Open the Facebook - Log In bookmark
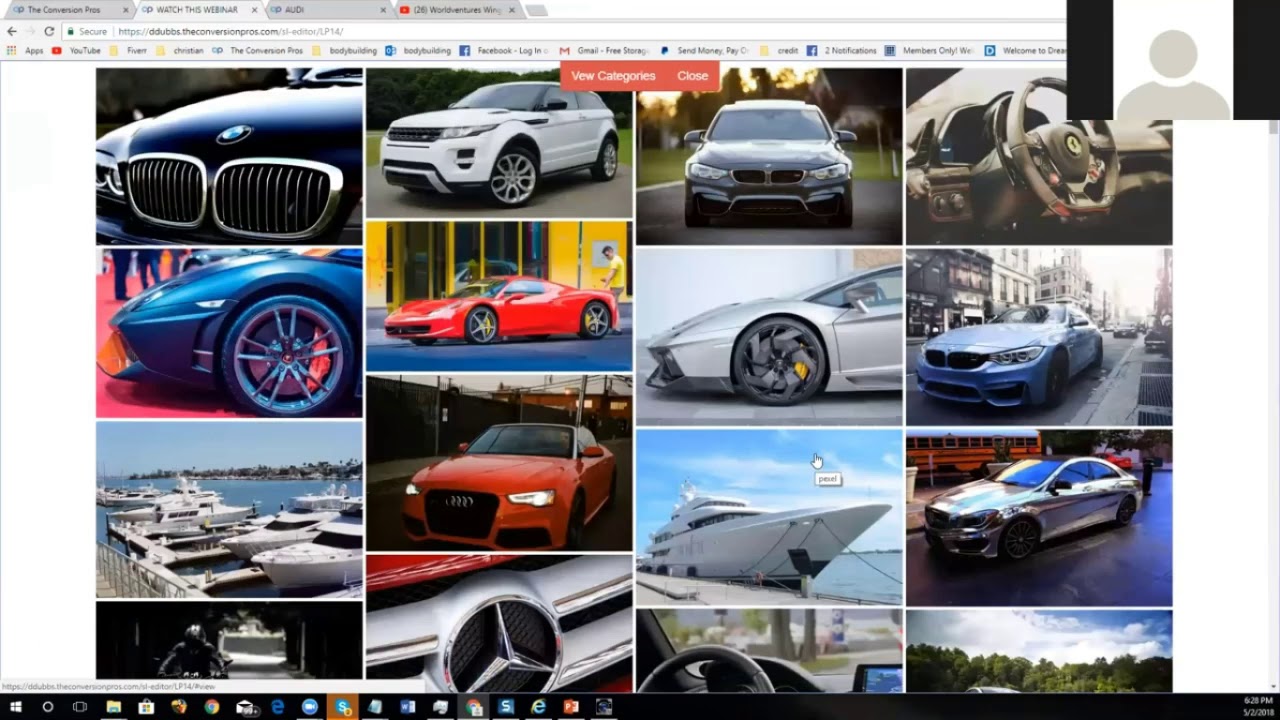Image resolution: width=1280 pixels, height=720 pixels. [505, 50]
